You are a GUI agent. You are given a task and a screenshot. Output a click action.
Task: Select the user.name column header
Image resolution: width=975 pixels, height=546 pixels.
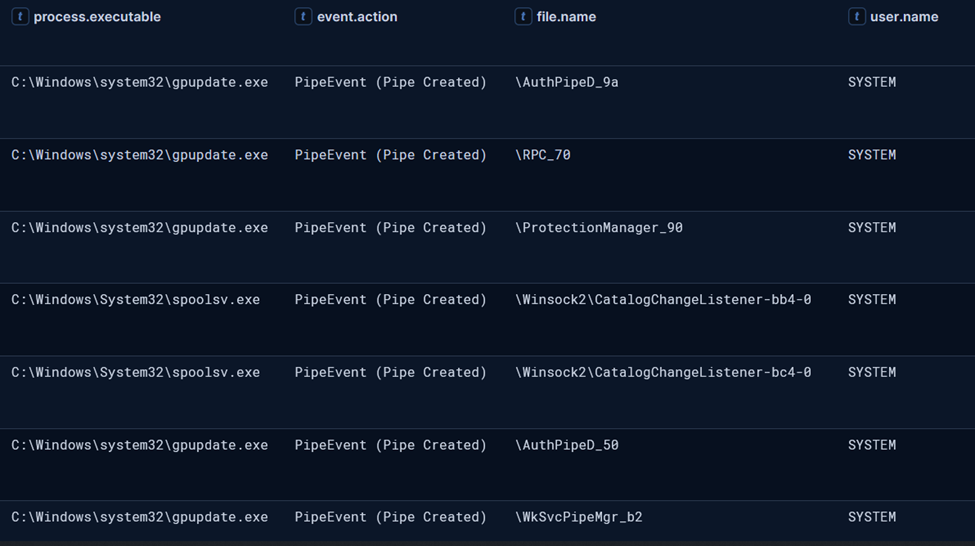pyautogui.click(x=904, y=17)
